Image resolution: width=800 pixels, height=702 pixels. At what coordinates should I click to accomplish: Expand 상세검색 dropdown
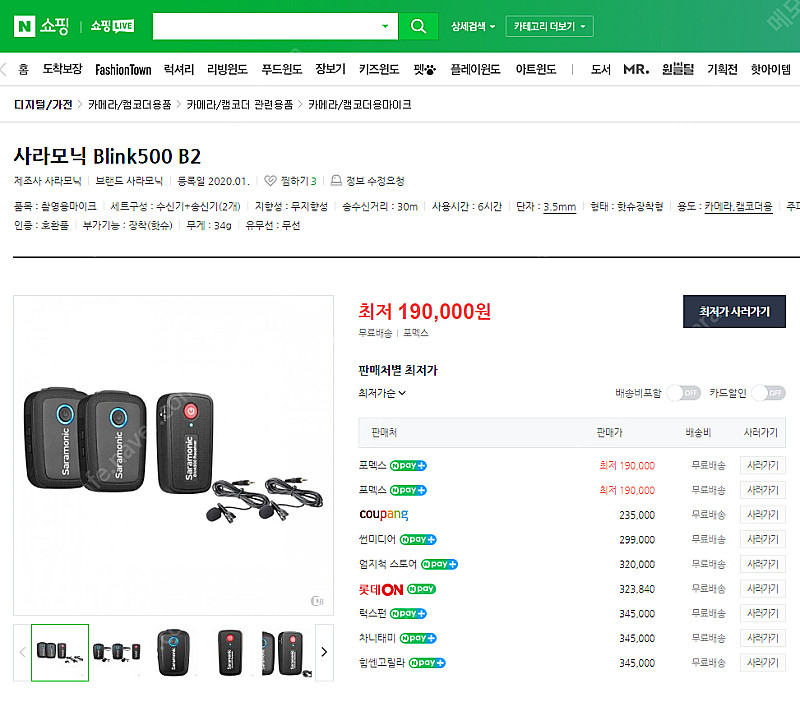(x=472, y=26)
